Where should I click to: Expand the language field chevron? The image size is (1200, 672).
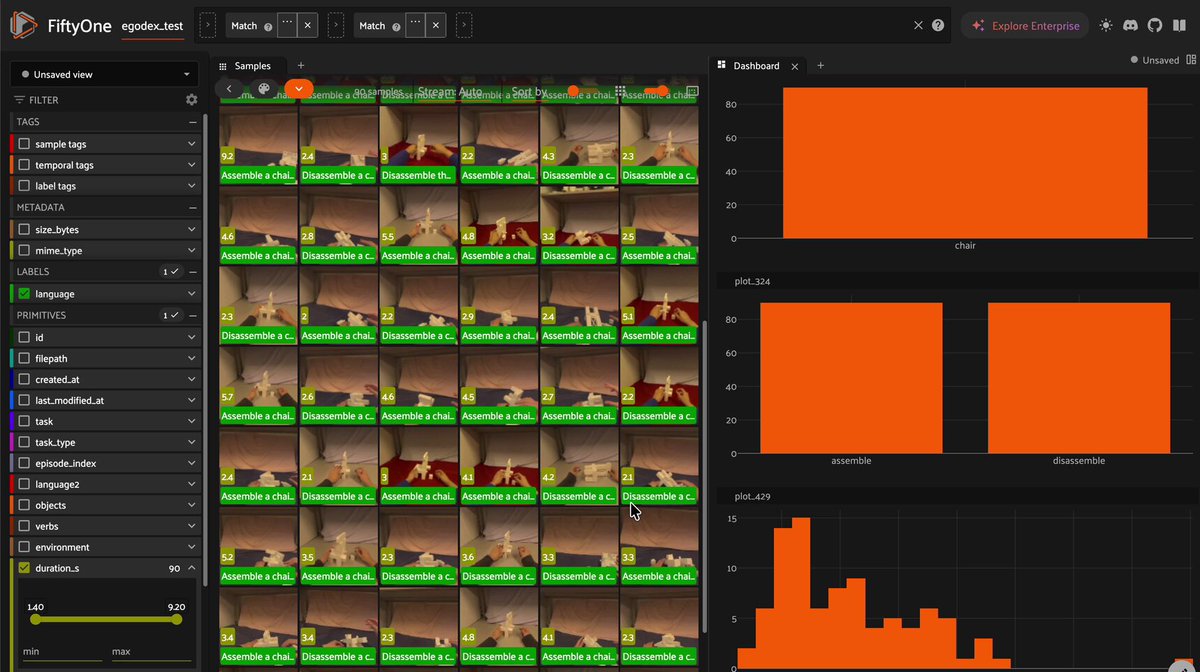[x=192, y=294]
